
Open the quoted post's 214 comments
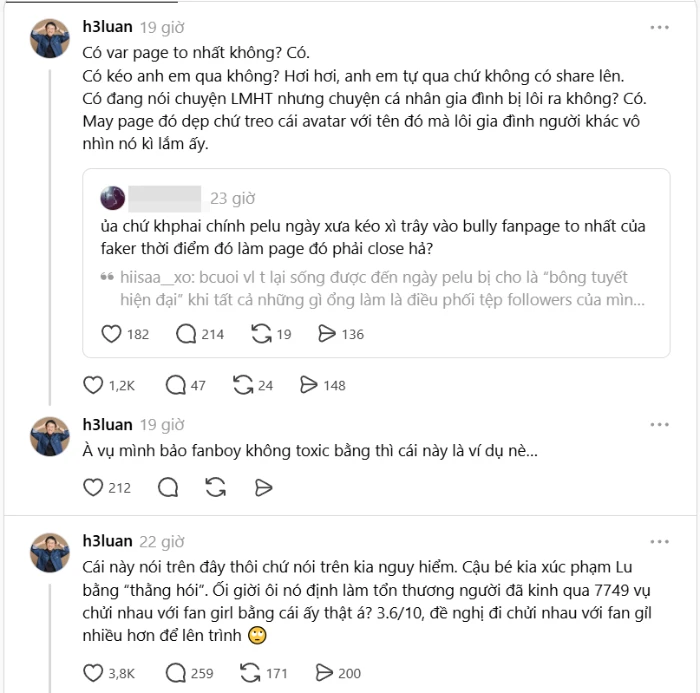(186, 334)
